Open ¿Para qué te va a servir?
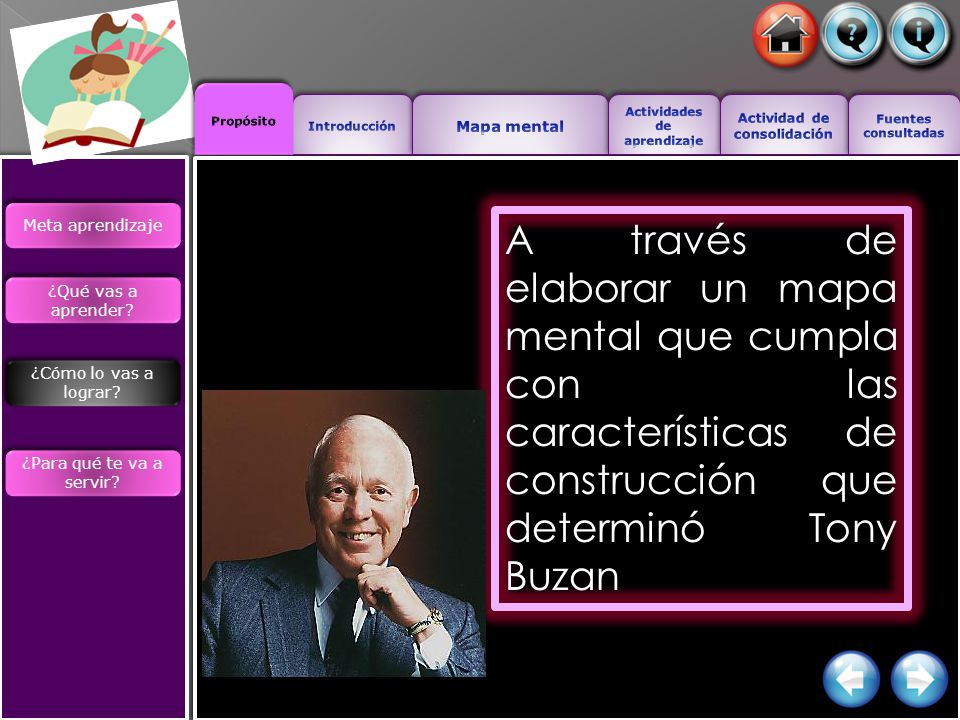This screenshot has height=720, width=960. tap(93, 473)
